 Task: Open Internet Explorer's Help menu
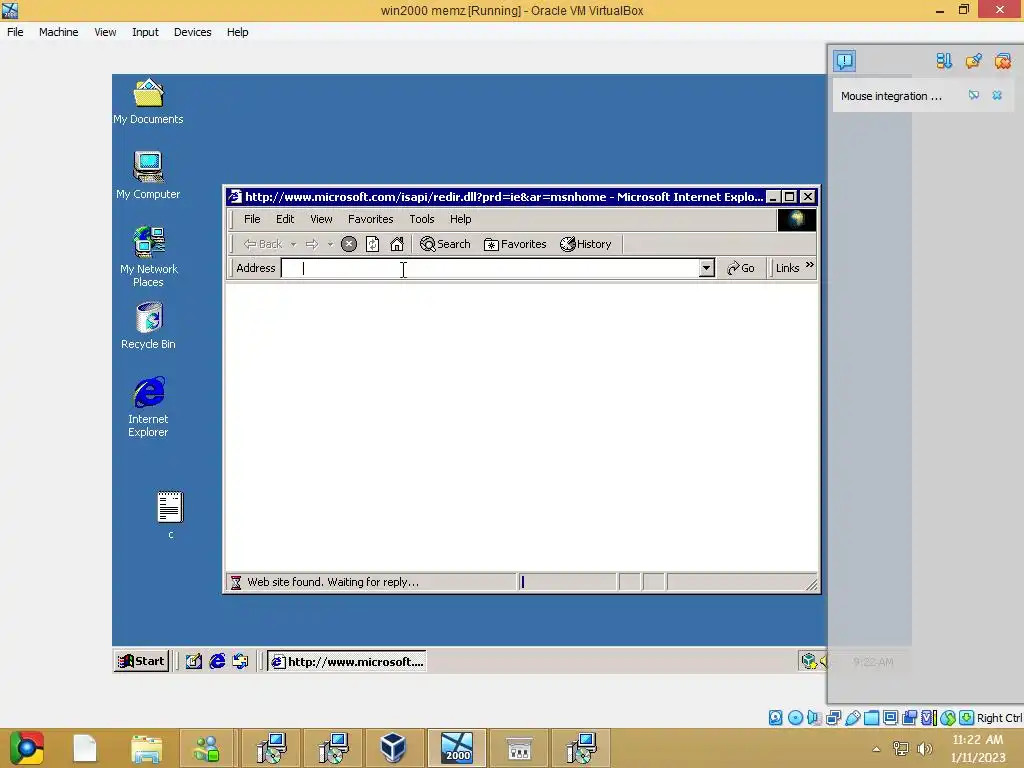(460, 219)
